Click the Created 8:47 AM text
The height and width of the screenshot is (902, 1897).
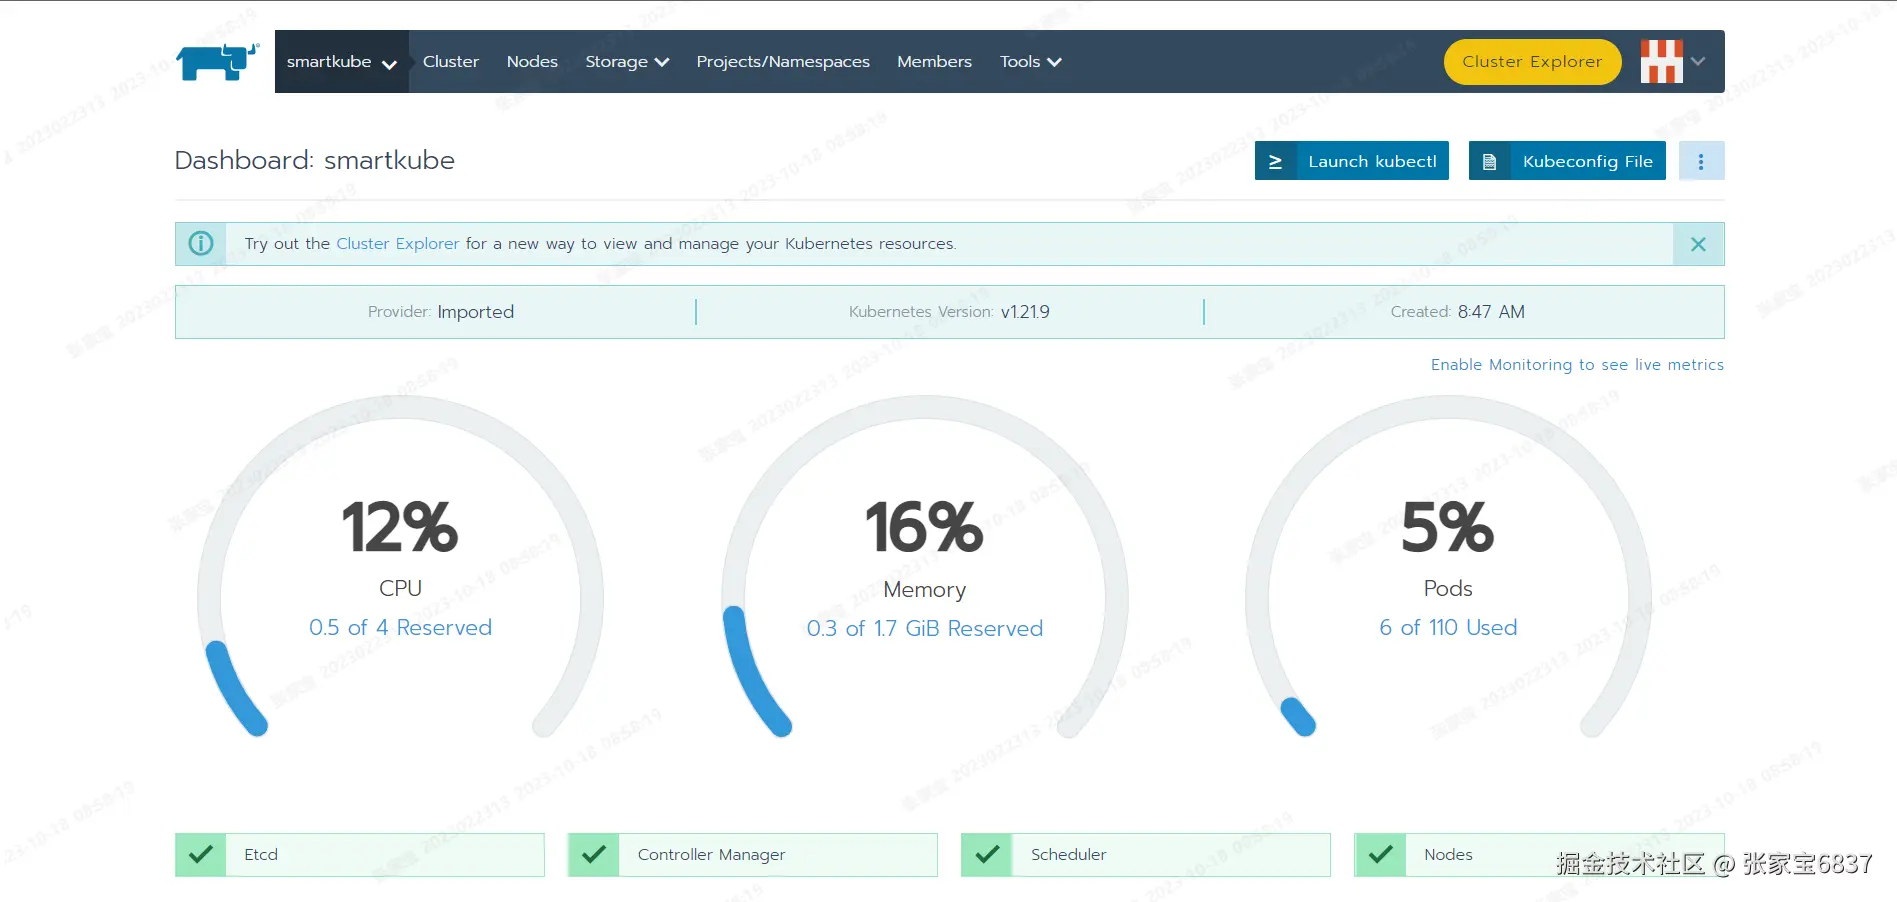point(1457,312)
